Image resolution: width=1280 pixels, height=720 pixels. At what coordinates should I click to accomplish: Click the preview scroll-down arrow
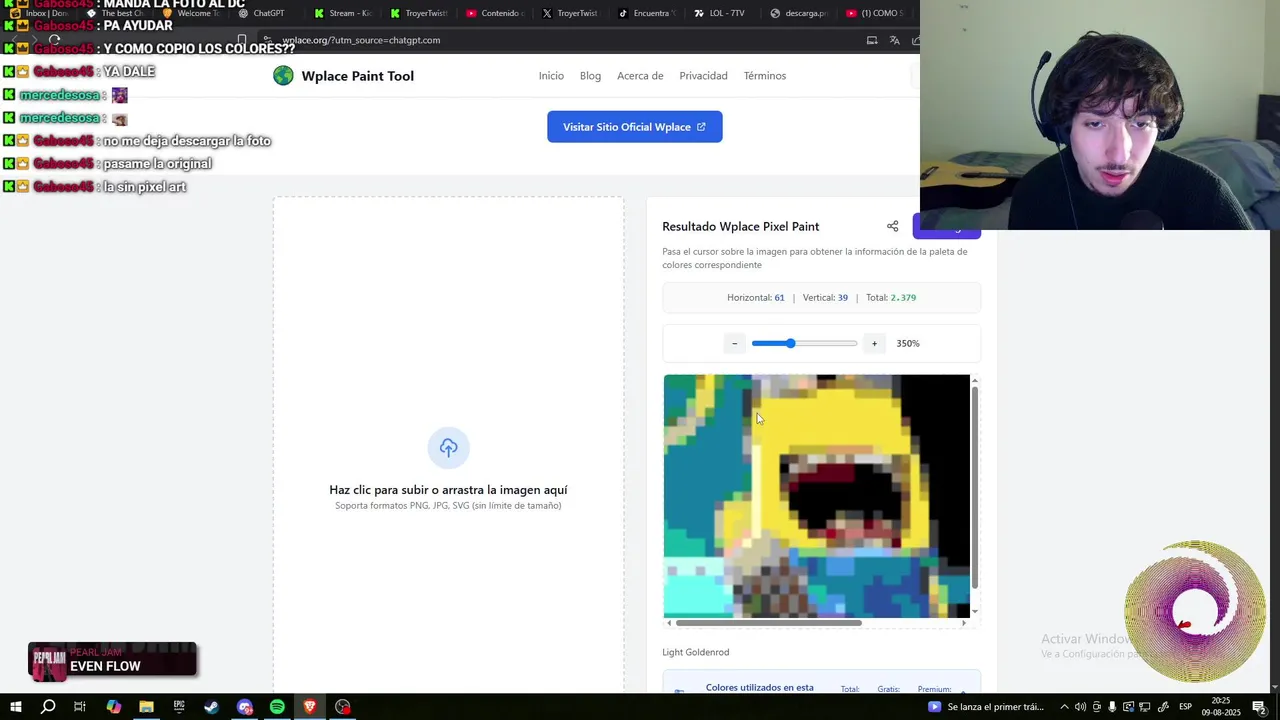[975, 611]
